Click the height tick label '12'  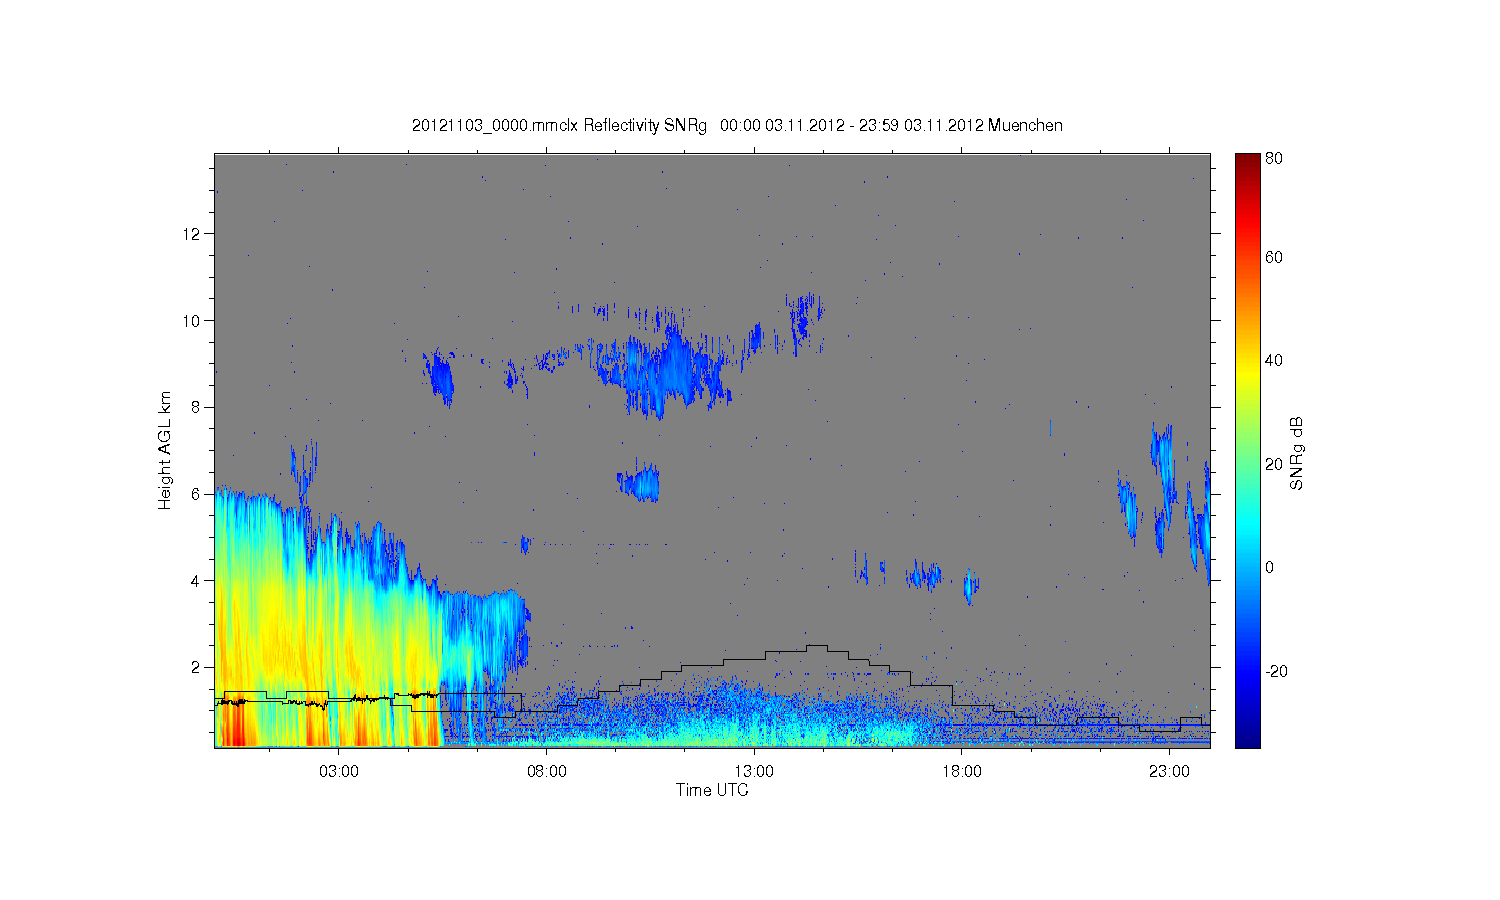[x=193, y=234]
